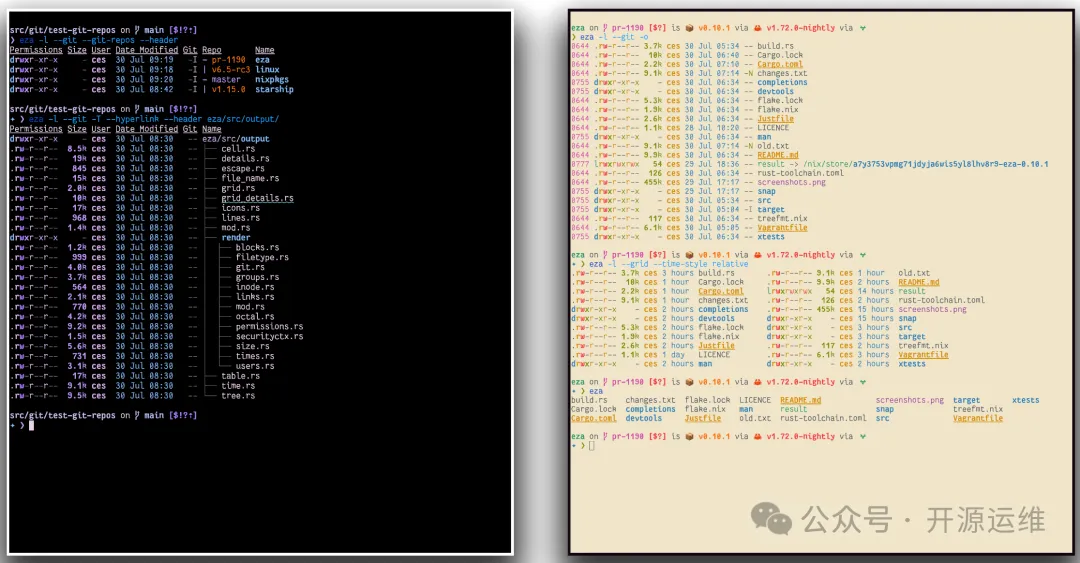The width and height of the screenshot is (1080, 563).
Task: Select permissions.rs under the render folder
Action: pyautogui.click(x=269, y=326)
